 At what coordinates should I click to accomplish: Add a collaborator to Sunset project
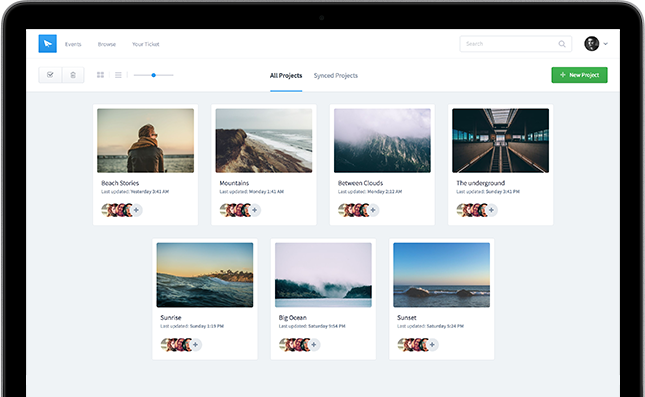point(432,345)
